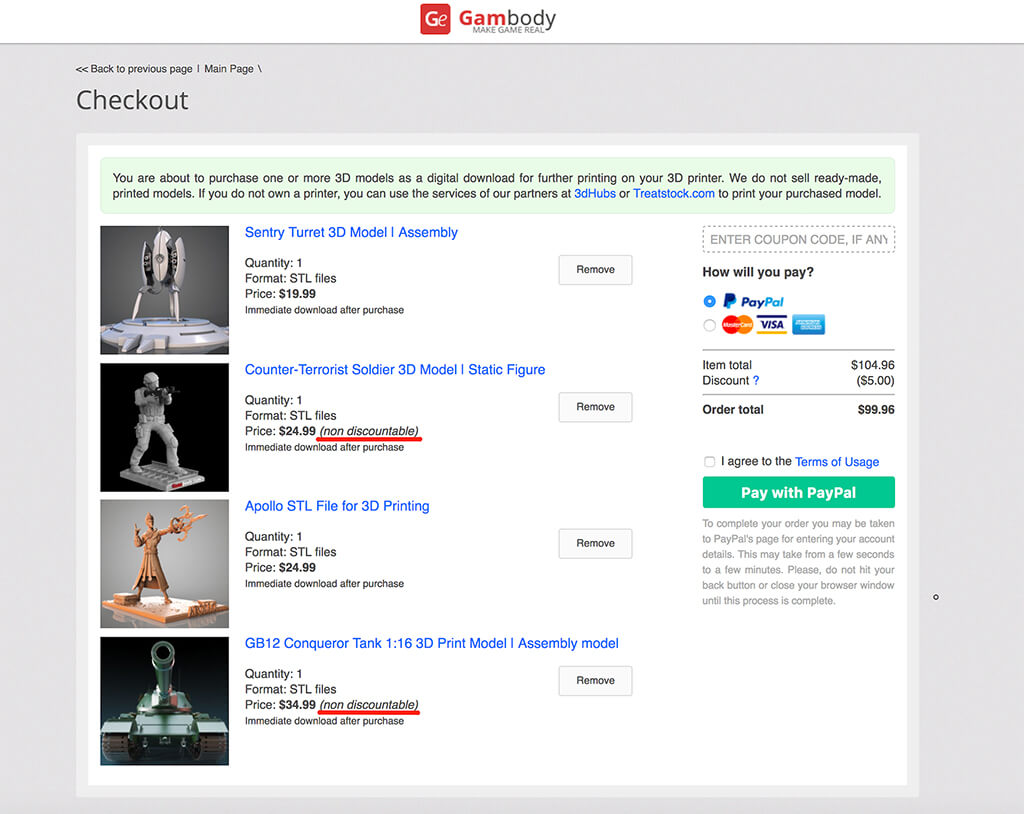This screenshot has width=1024, height=814.
Task: Check the Terms of Usage agreement box
Action: coord(709,461)
